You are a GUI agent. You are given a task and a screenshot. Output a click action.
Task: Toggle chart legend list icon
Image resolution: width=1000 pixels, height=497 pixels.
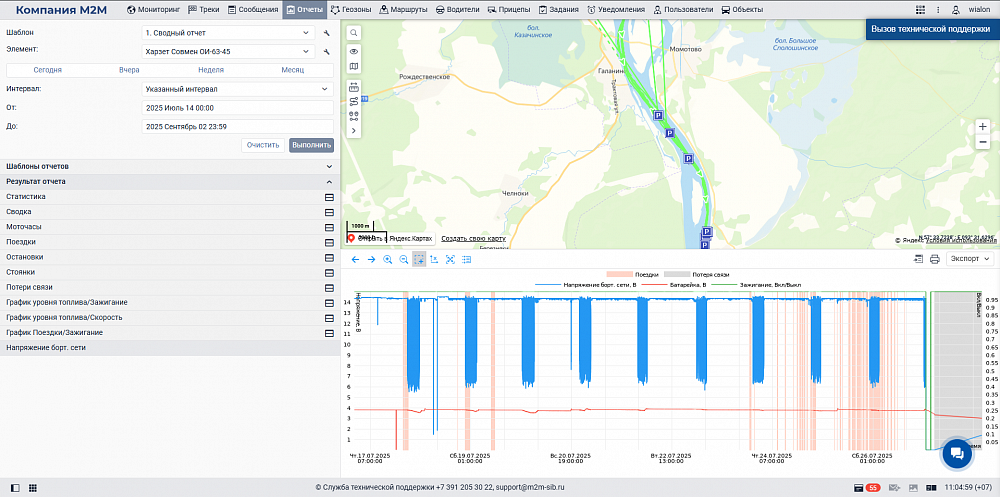466,259
